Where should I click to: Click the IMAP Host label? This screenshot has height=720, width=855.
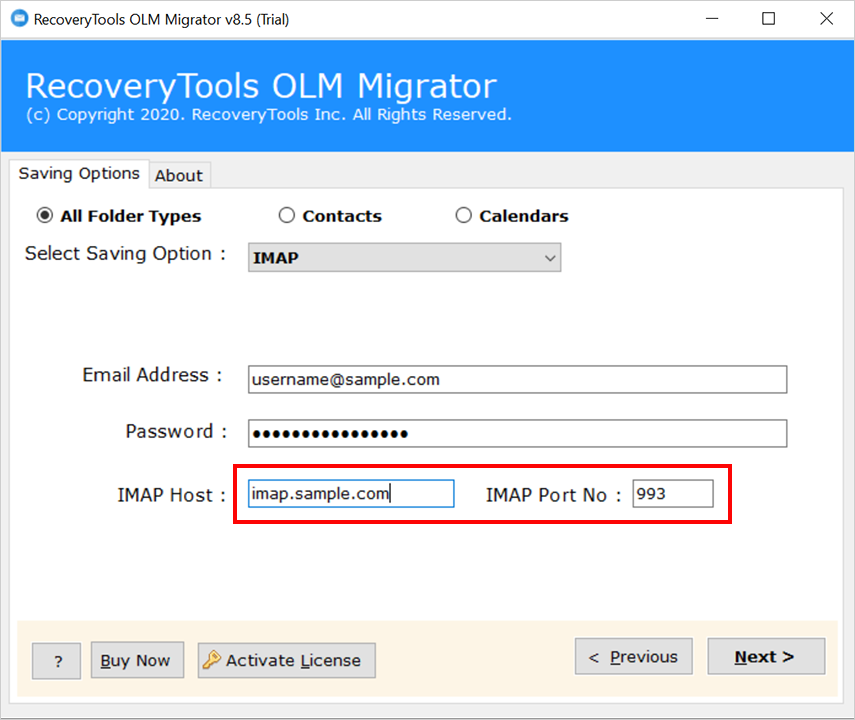[172, 495]
